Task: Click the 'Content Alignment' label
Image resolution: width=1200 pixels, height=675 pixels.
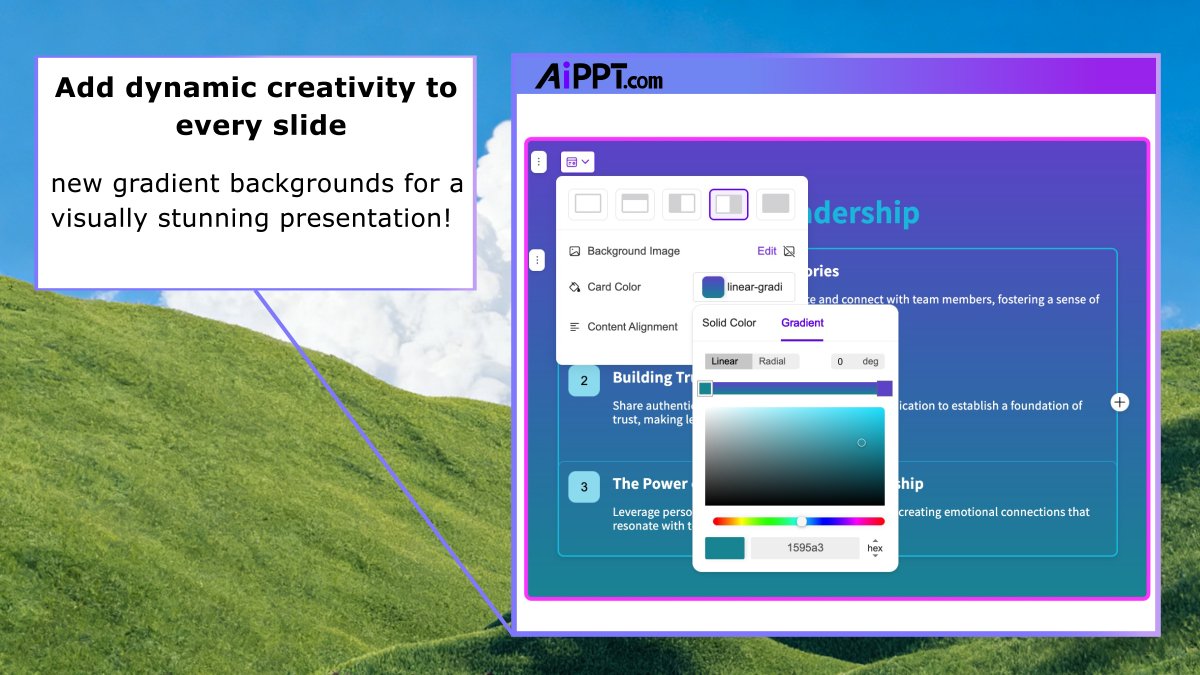Action: [x=633, y=327]
